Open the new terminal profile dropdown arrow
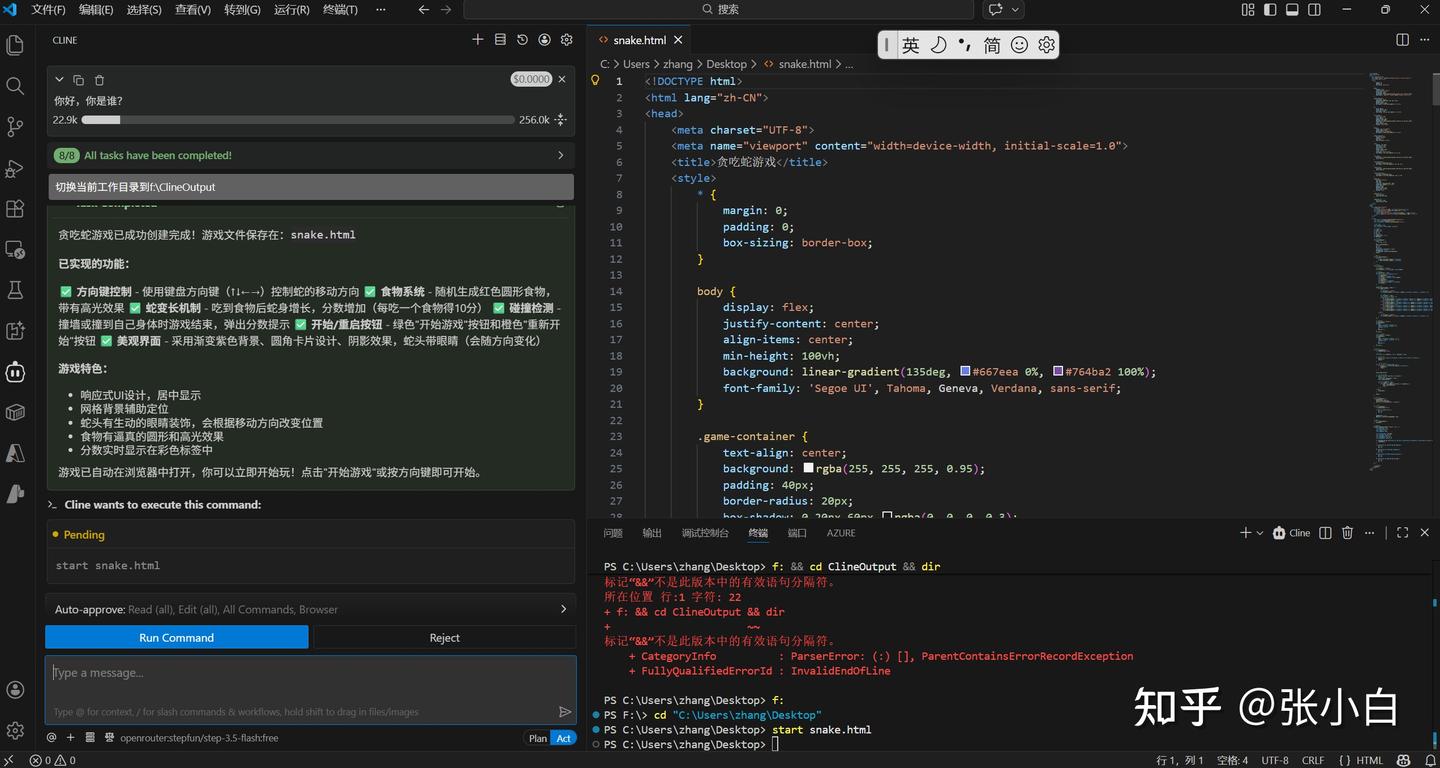Viewport: 1440px width, 768px height. coord(1259,533)
